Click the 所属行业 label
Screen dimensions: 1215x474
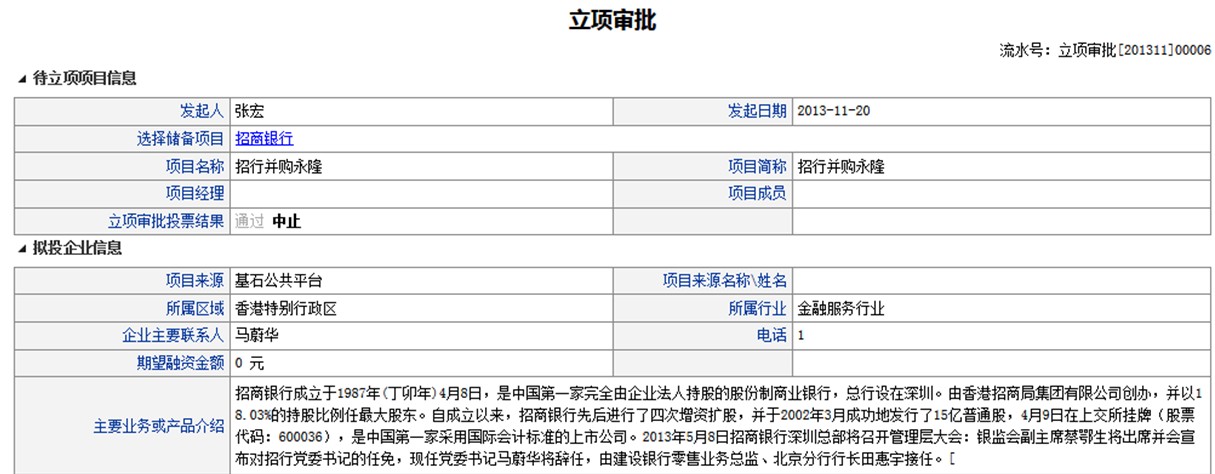click(757, 309)
